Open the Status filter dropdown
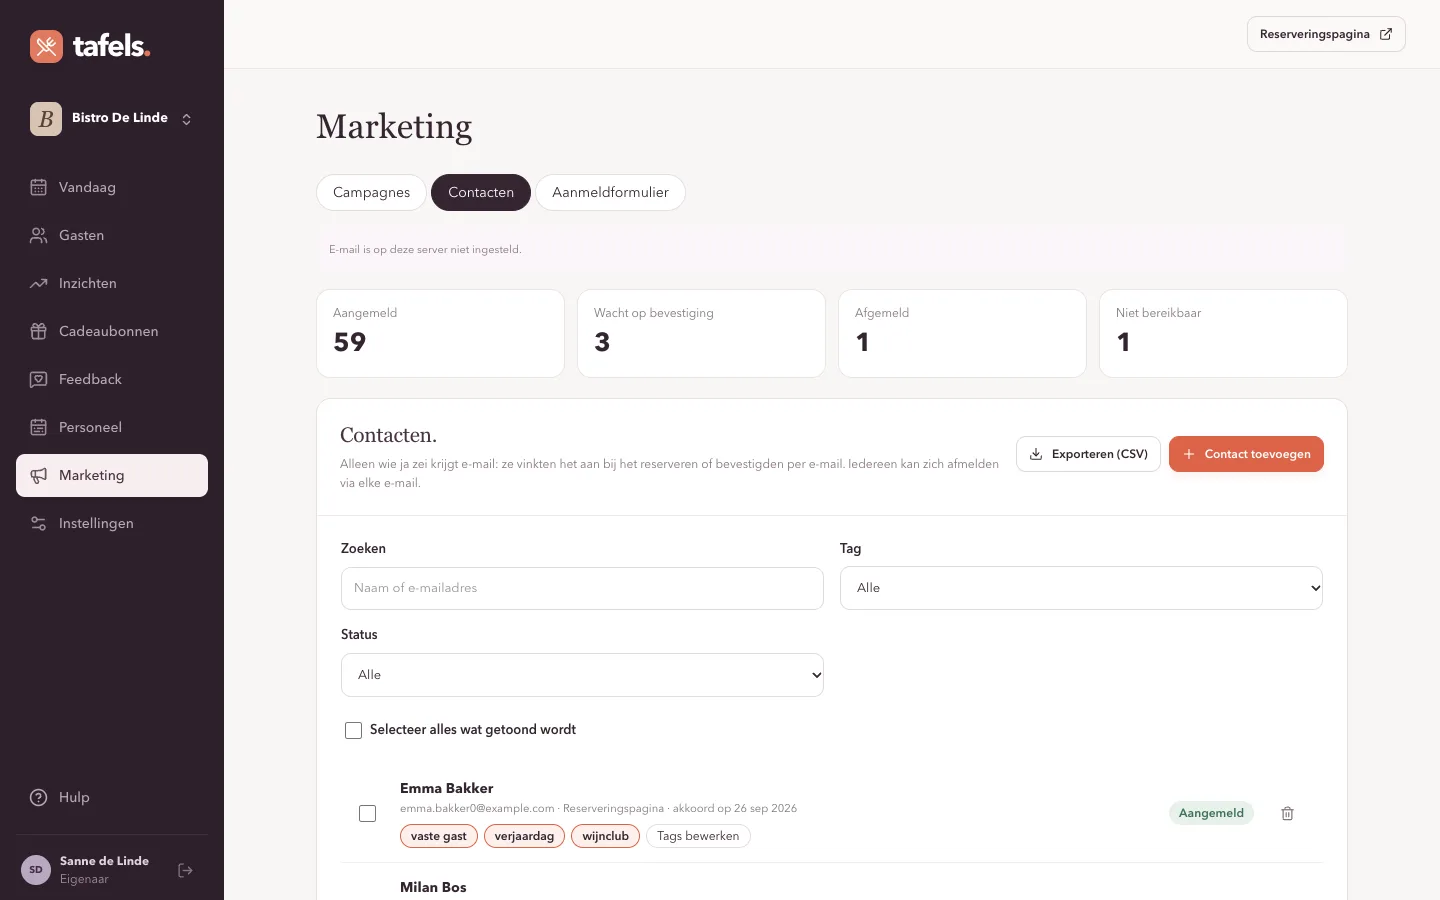Image resolution: width=1440 pixels, height=900 pixels. point(582,675)
